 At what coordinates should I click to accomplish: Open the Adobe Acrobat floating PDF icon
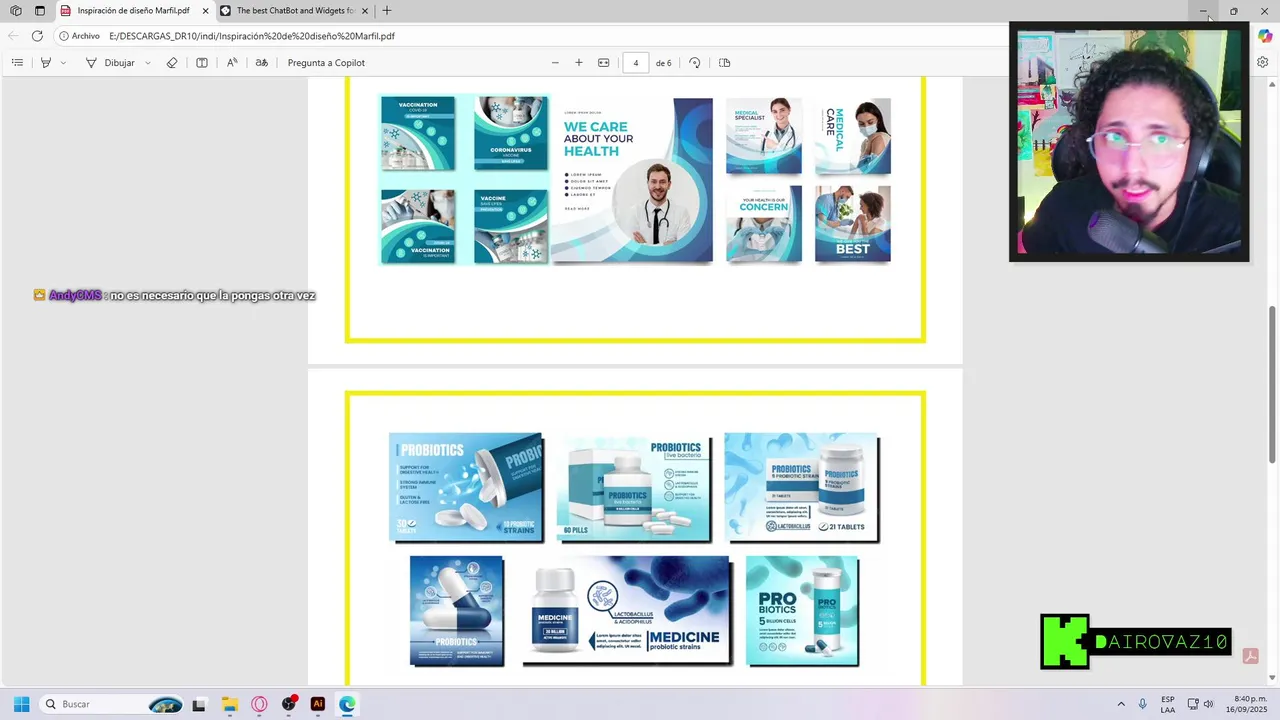[1250, 656]
